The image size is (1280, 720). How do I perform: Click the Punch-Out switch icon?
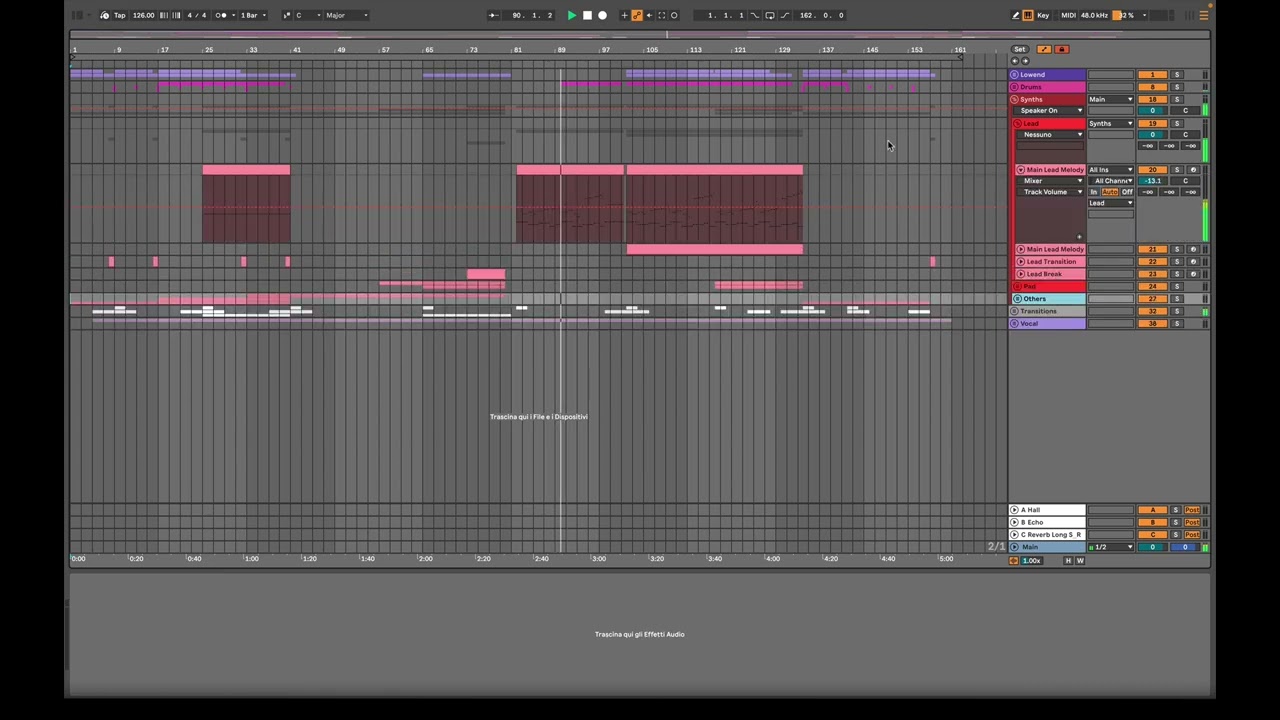coord(784,15)
